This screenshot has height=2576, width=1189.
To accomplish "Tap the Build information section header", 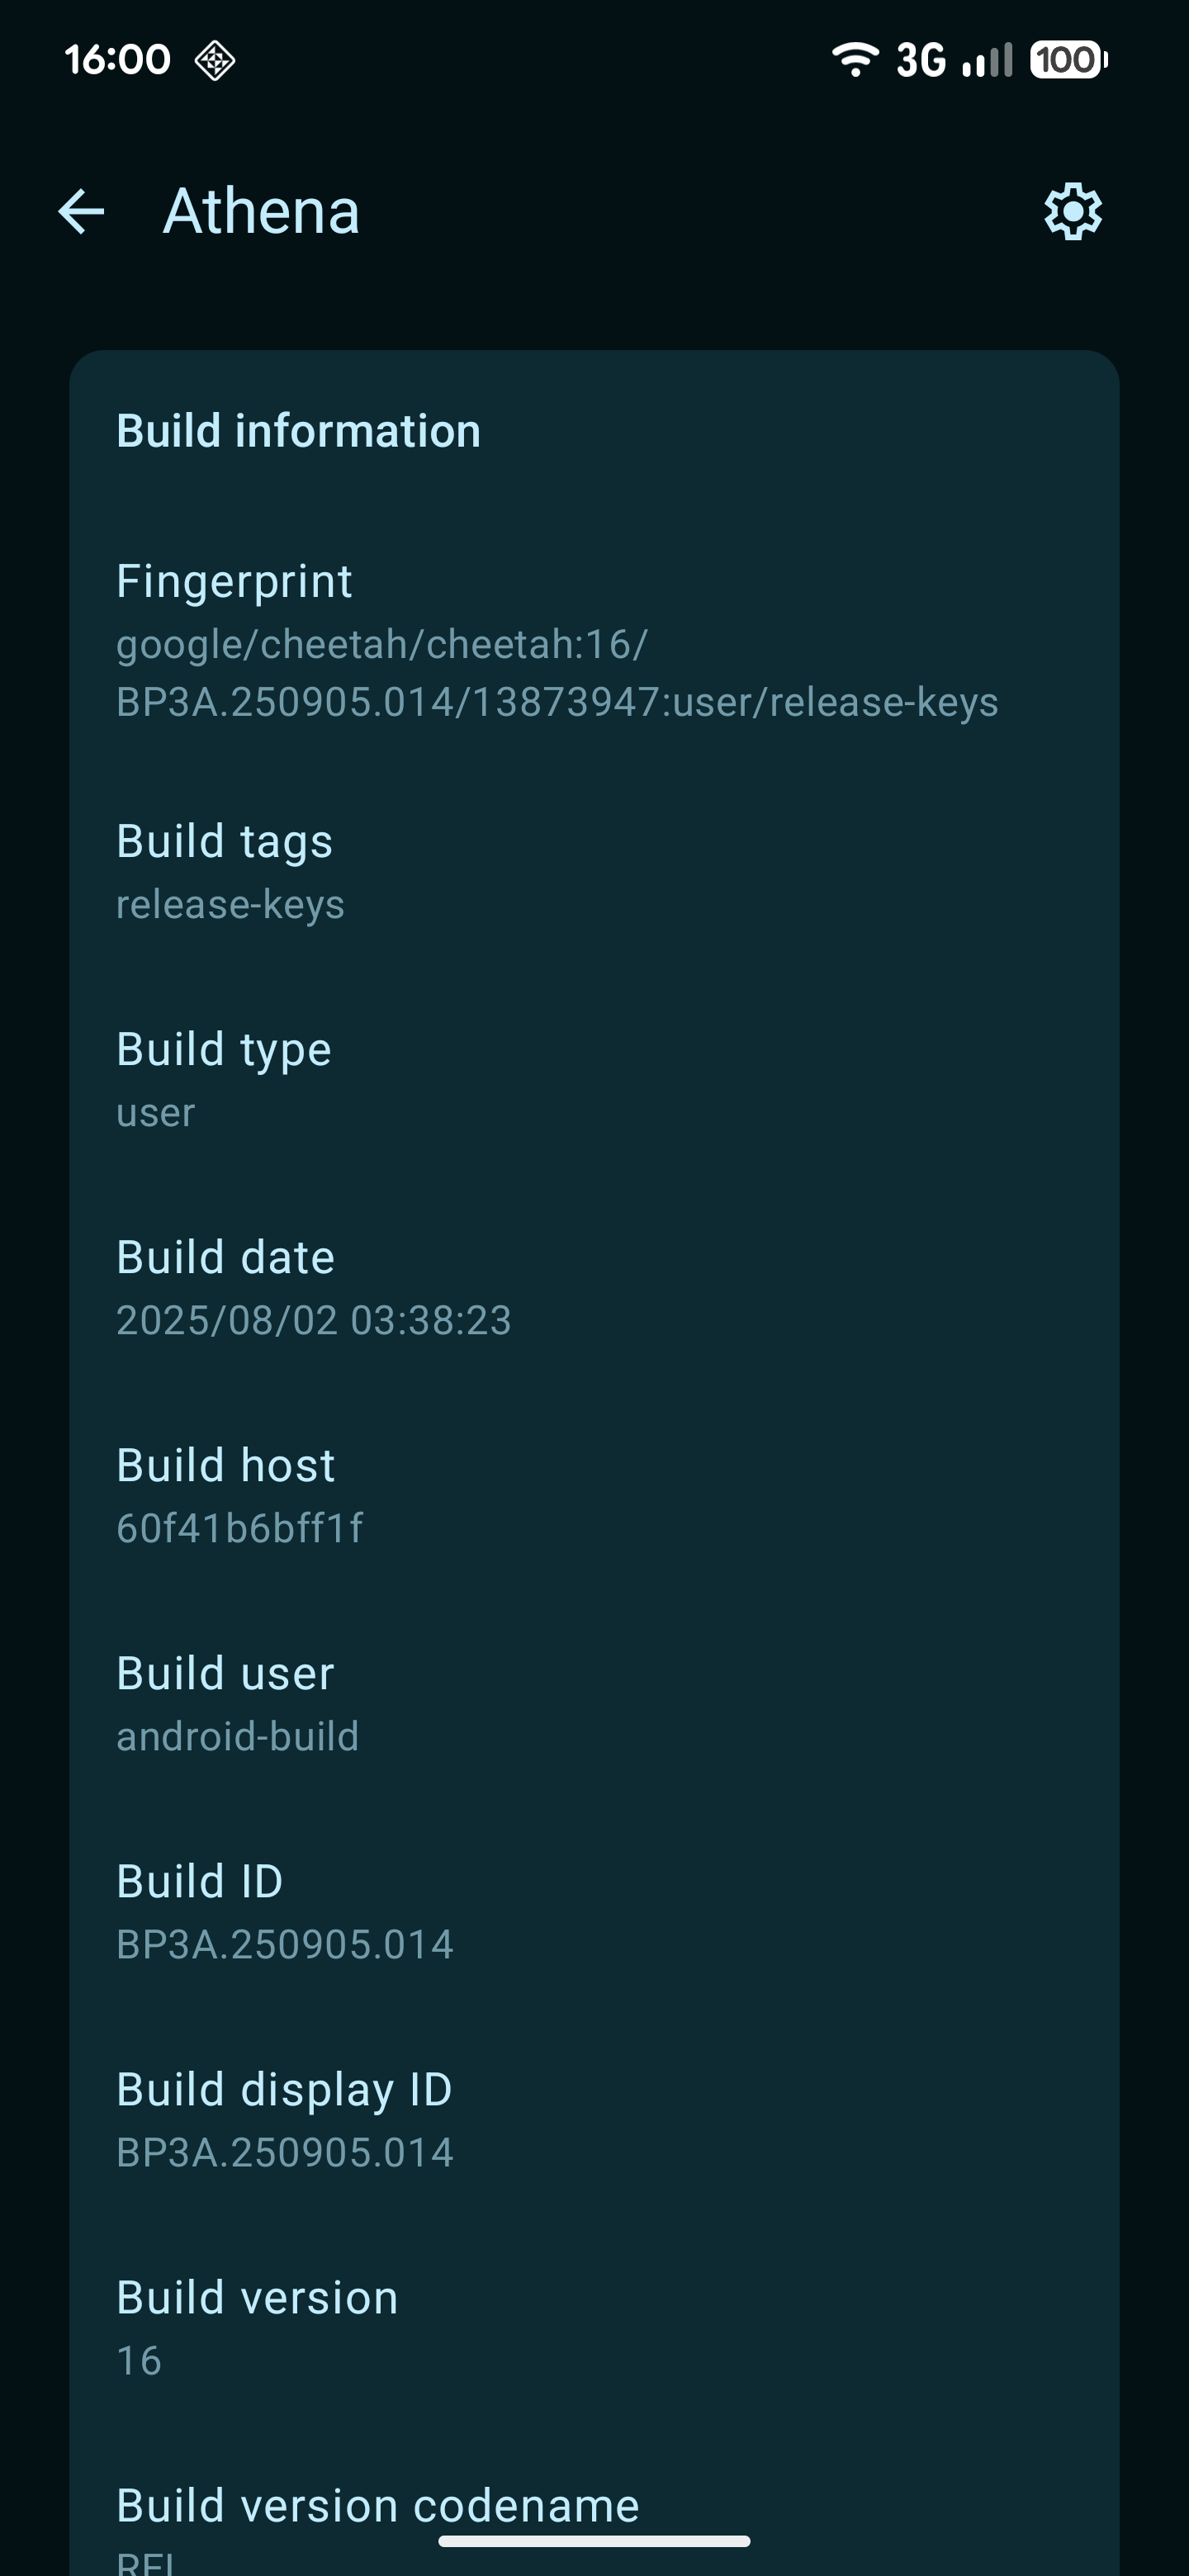I will (298, 431).
